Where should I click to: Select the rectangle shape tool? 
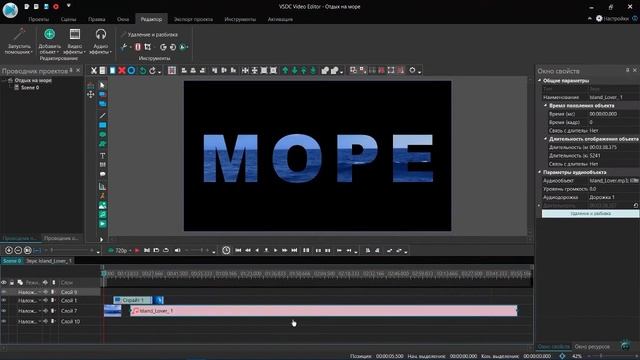pyautogui.click(x=102, y=125)
